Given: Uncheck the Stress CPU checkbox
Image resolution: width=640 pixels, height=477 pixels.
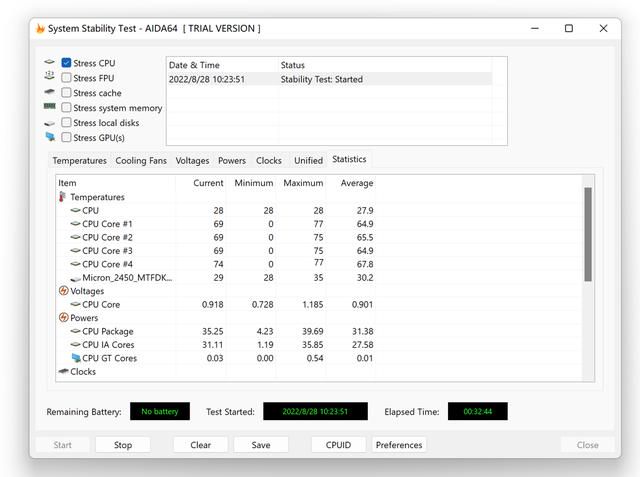Looking at the screenshot, I should tap(66, 63).
